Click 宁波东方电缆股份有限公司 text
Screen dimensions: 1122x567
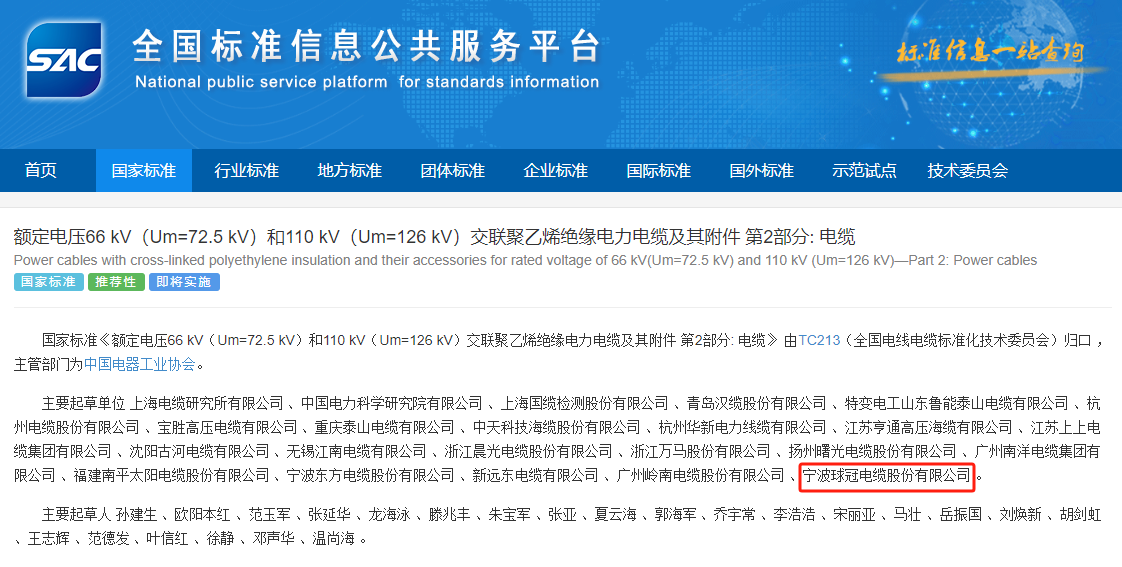pos(371,475)
